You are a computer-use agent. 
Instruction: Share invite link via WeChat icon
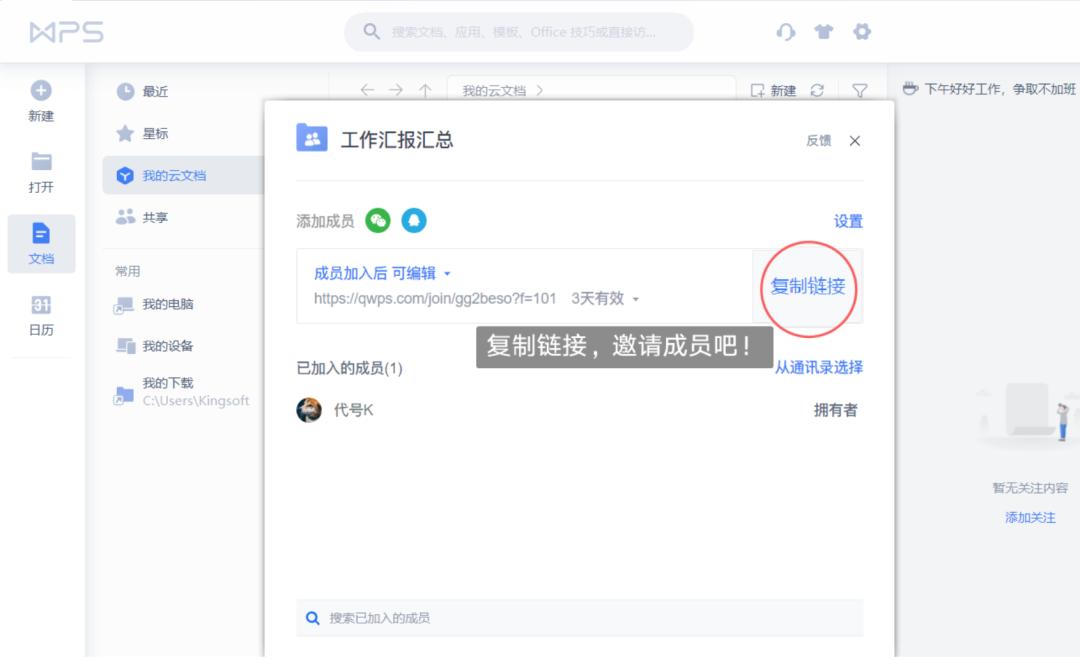pyautogui.click(x=377, y=221)
